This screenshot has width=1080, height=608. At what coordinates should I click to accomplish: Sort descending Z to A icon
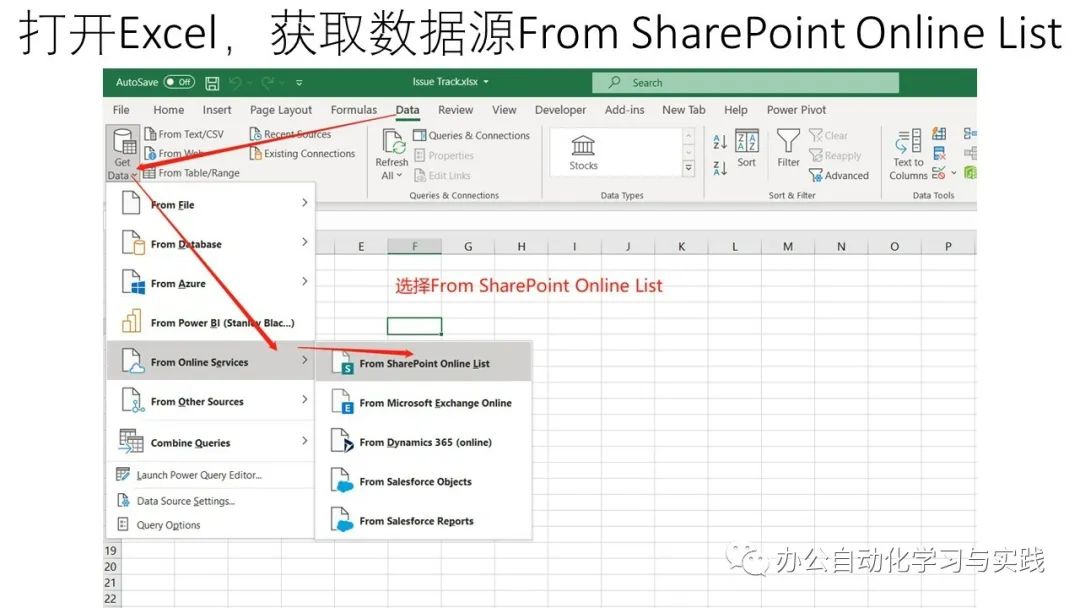pyautogui.click(x=720, y=167)
